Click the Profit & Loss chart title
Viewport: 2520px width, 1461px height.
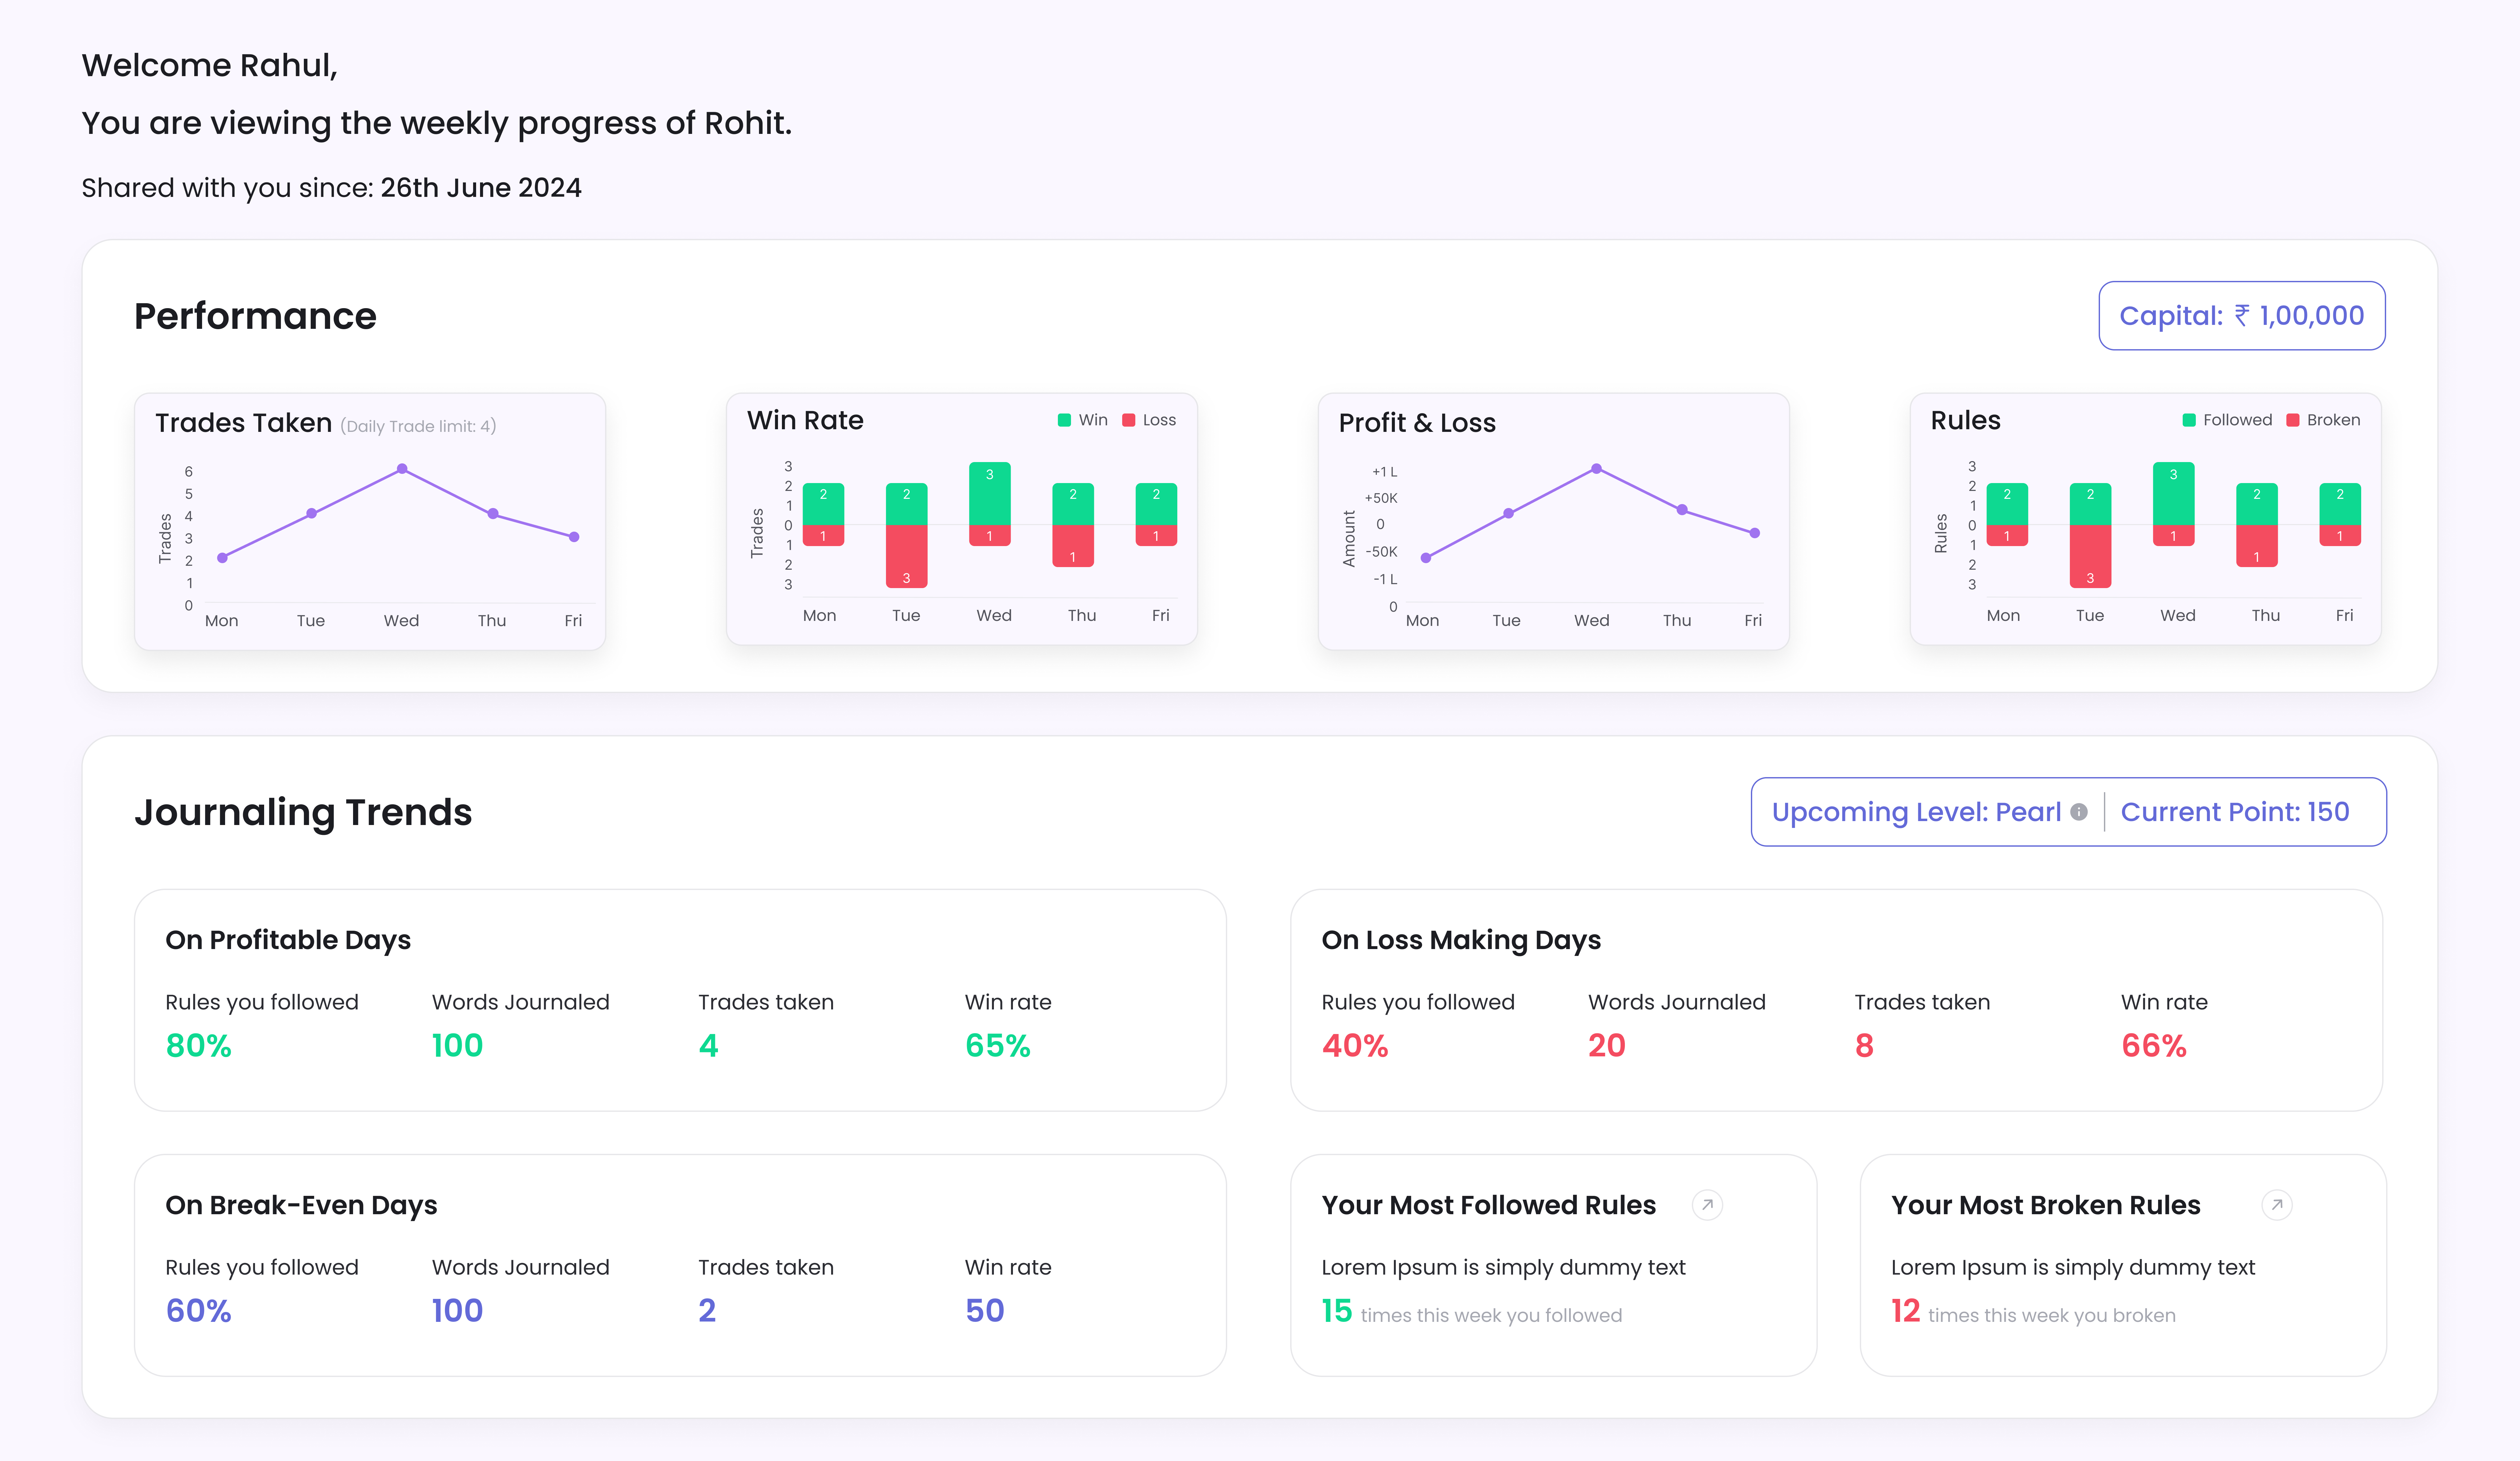tap(1417, 423)
